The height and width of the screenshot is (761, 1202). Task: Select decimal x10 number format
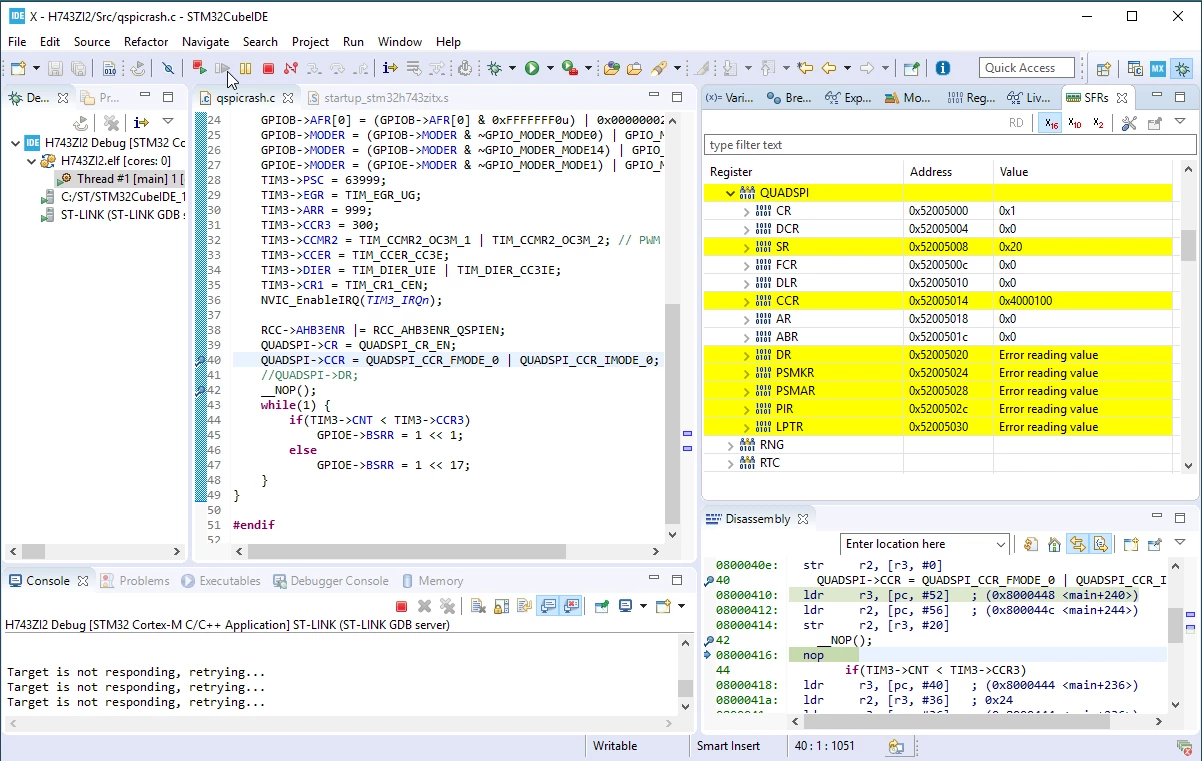click(x=1075, y=123)
